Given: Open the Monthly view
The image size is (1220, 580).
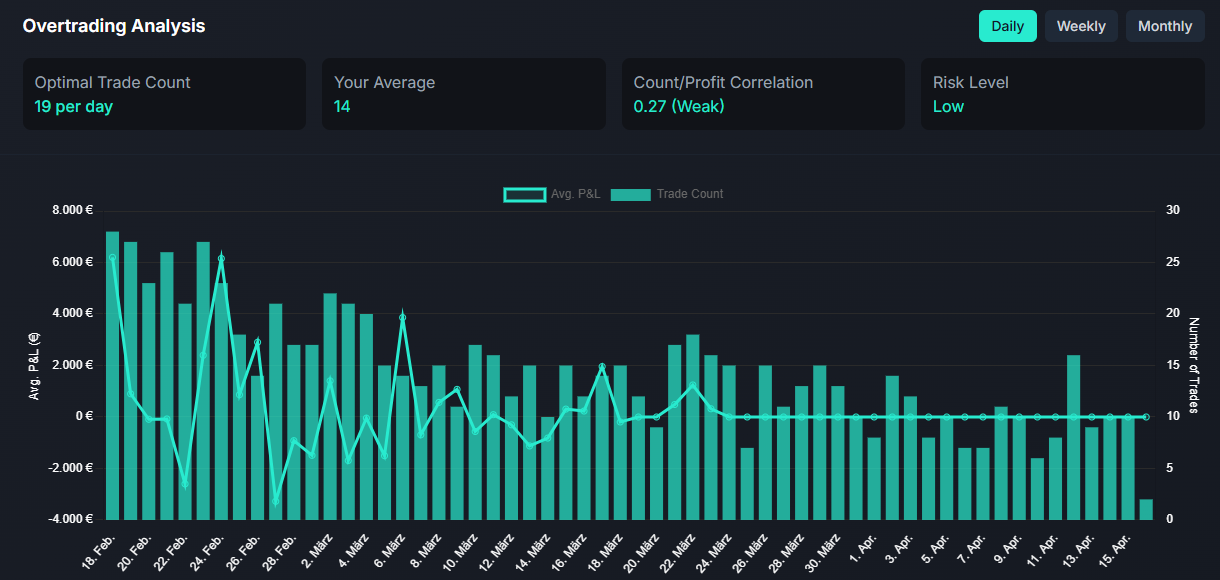Looking at the screenshot, I should click(1165, 26).
